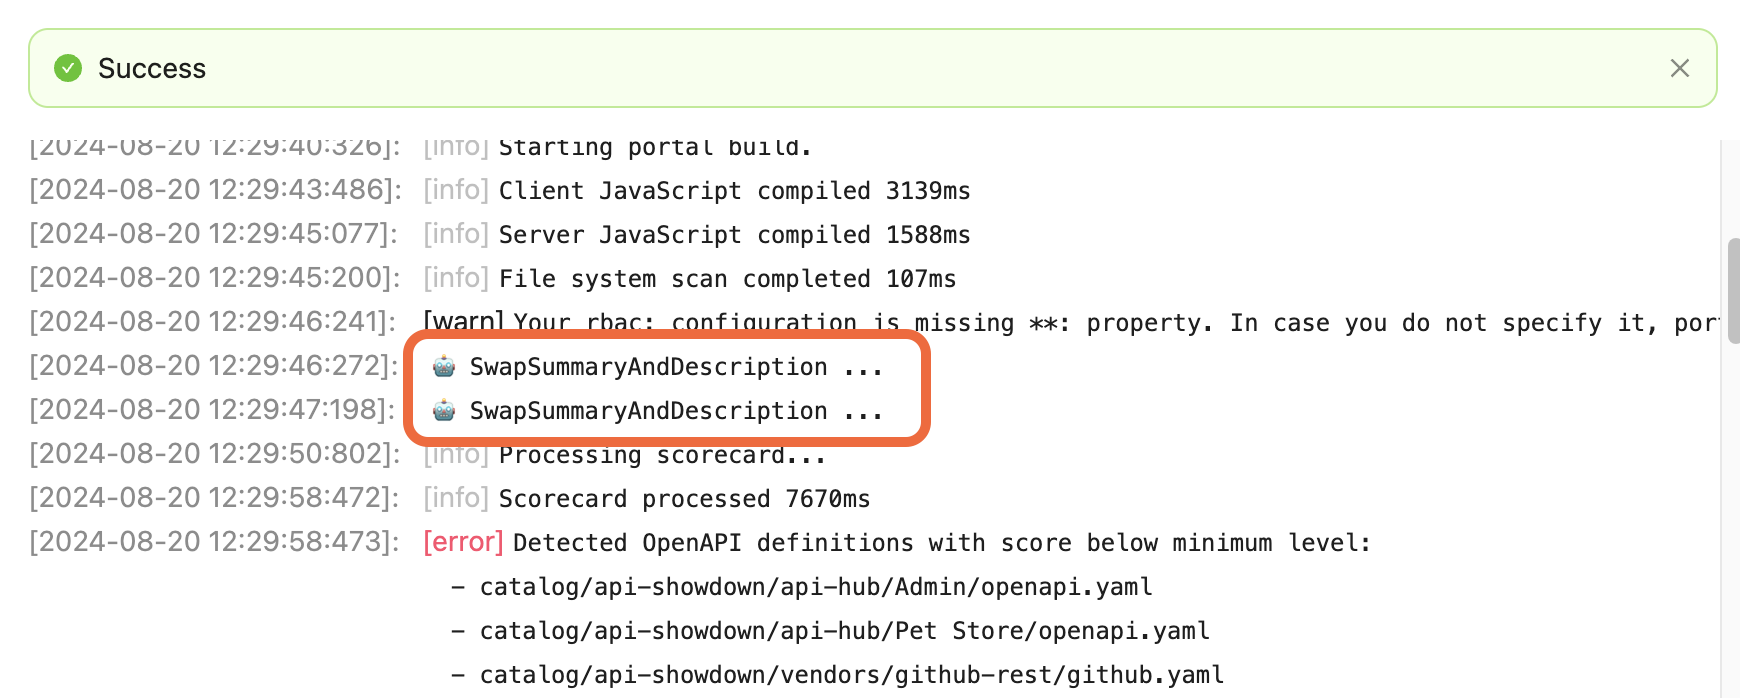The width and height of the screenshot is (1740, 698).
Task: Click "Processing scorecard..." log line
Action: (x=663, y=454)
